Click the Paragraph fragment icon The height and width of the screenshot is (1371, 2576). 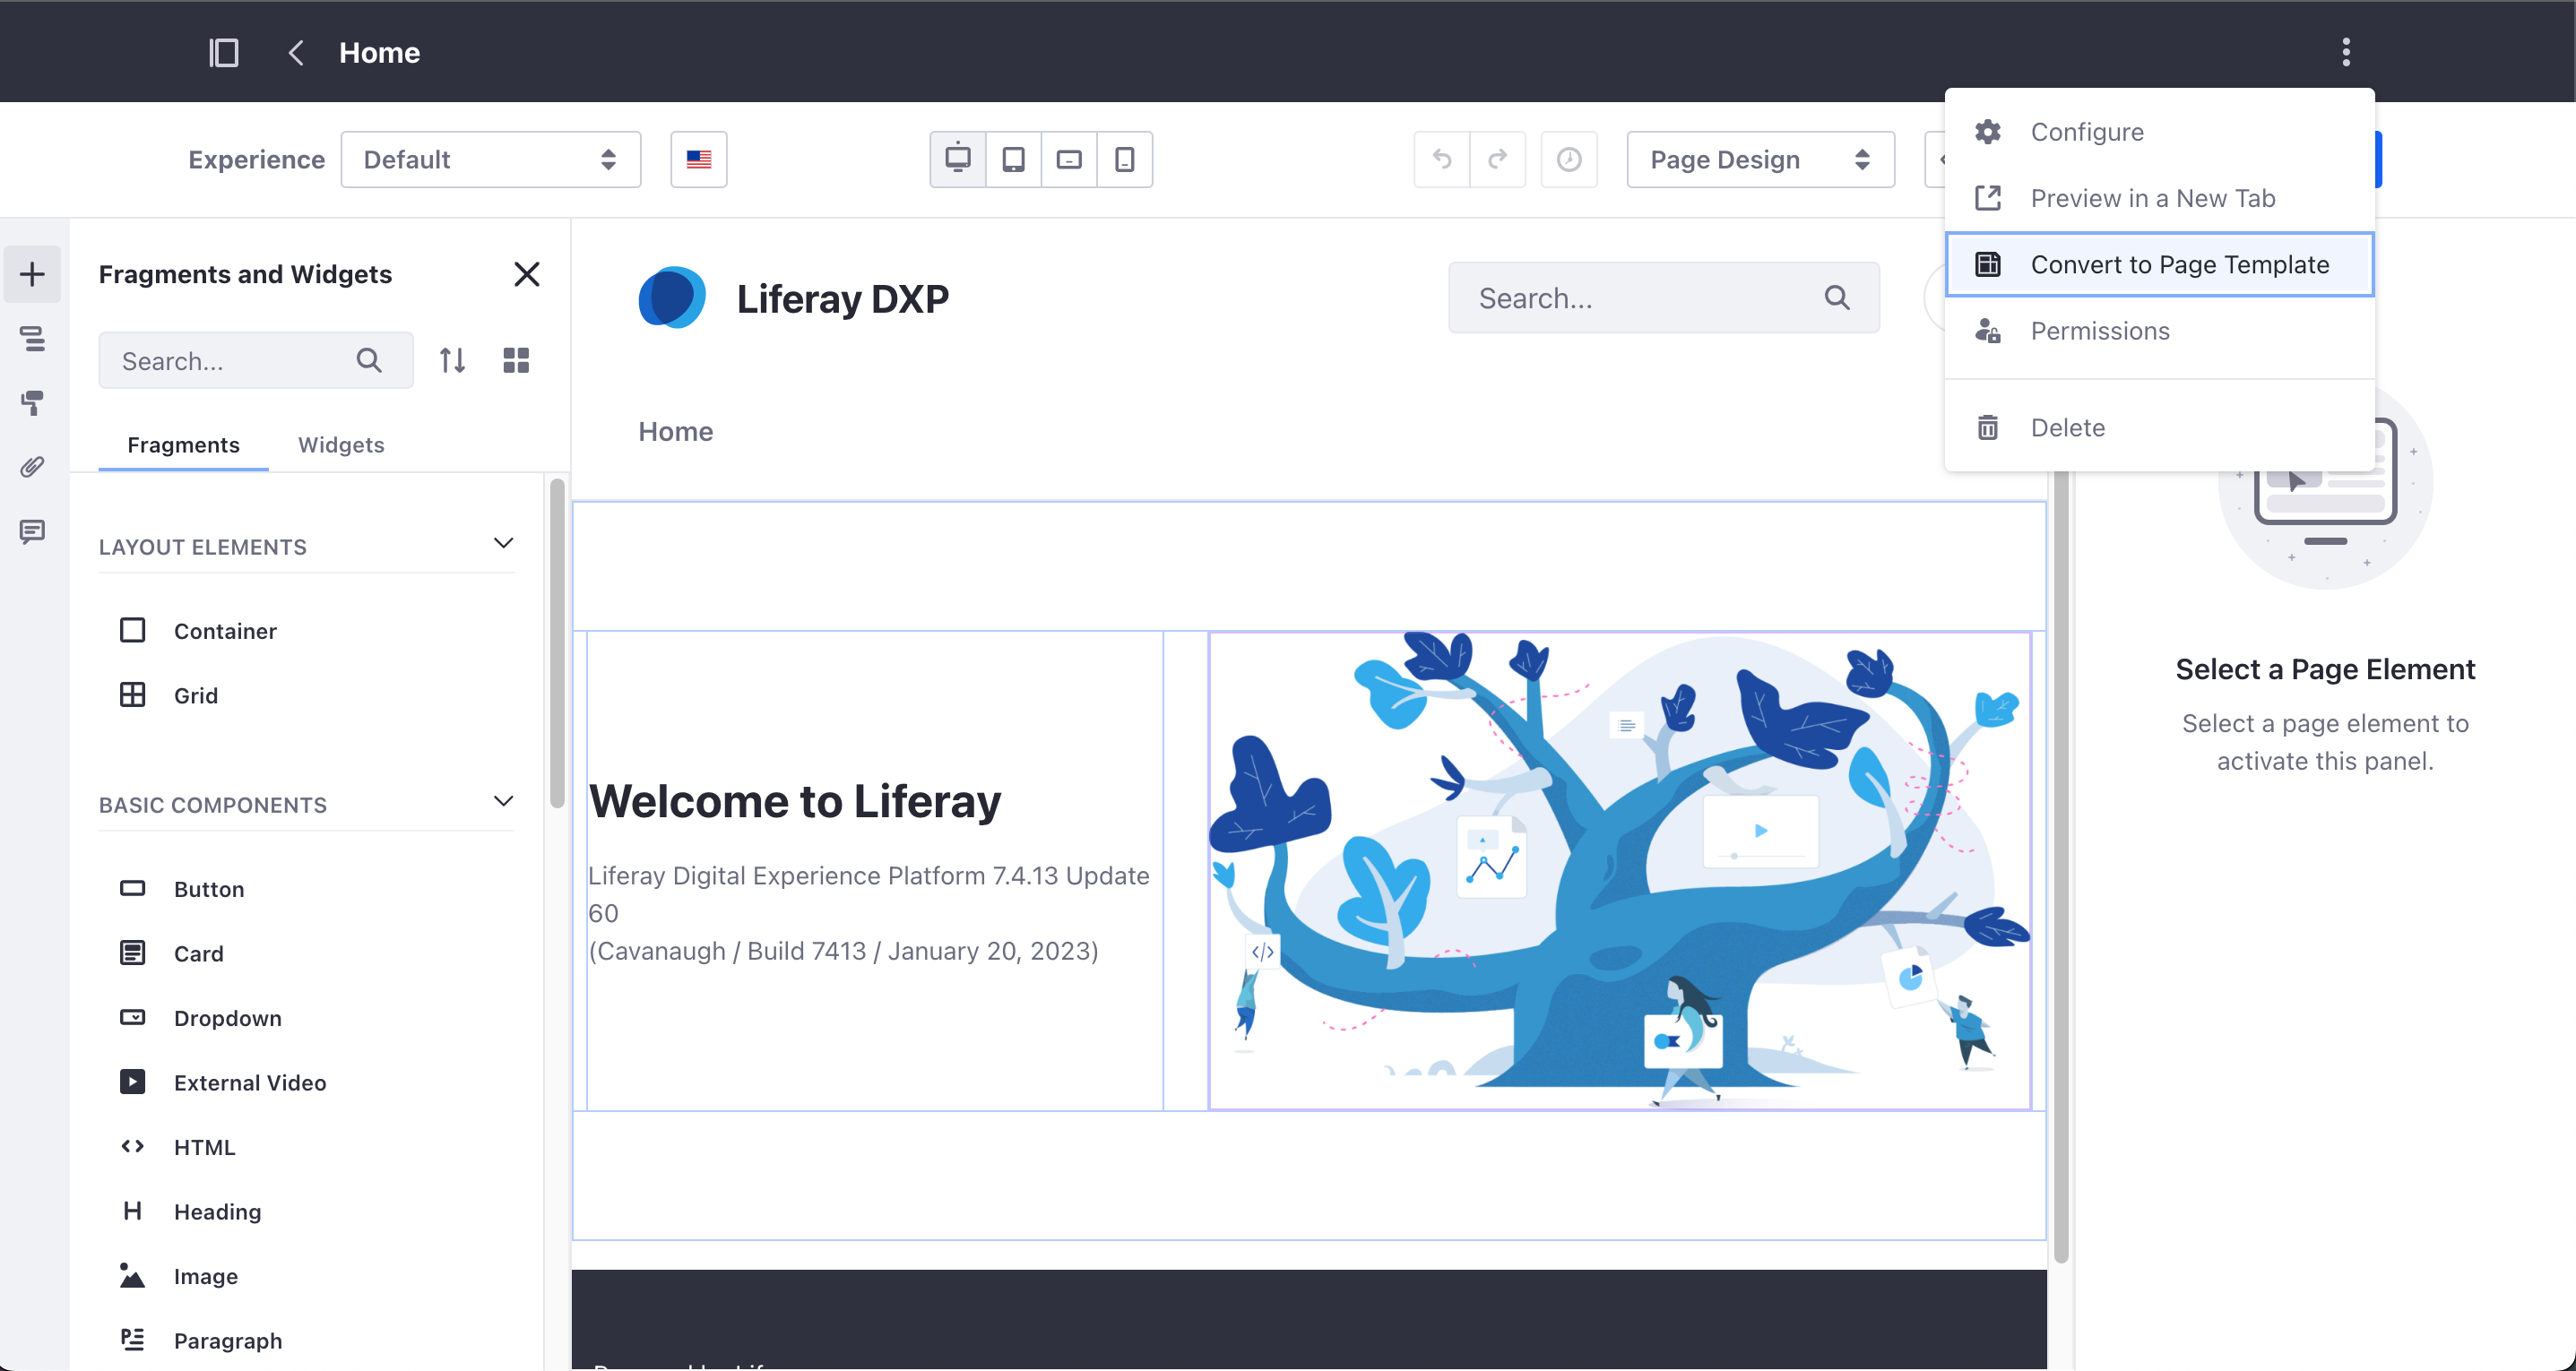(x=132, y=1340)
